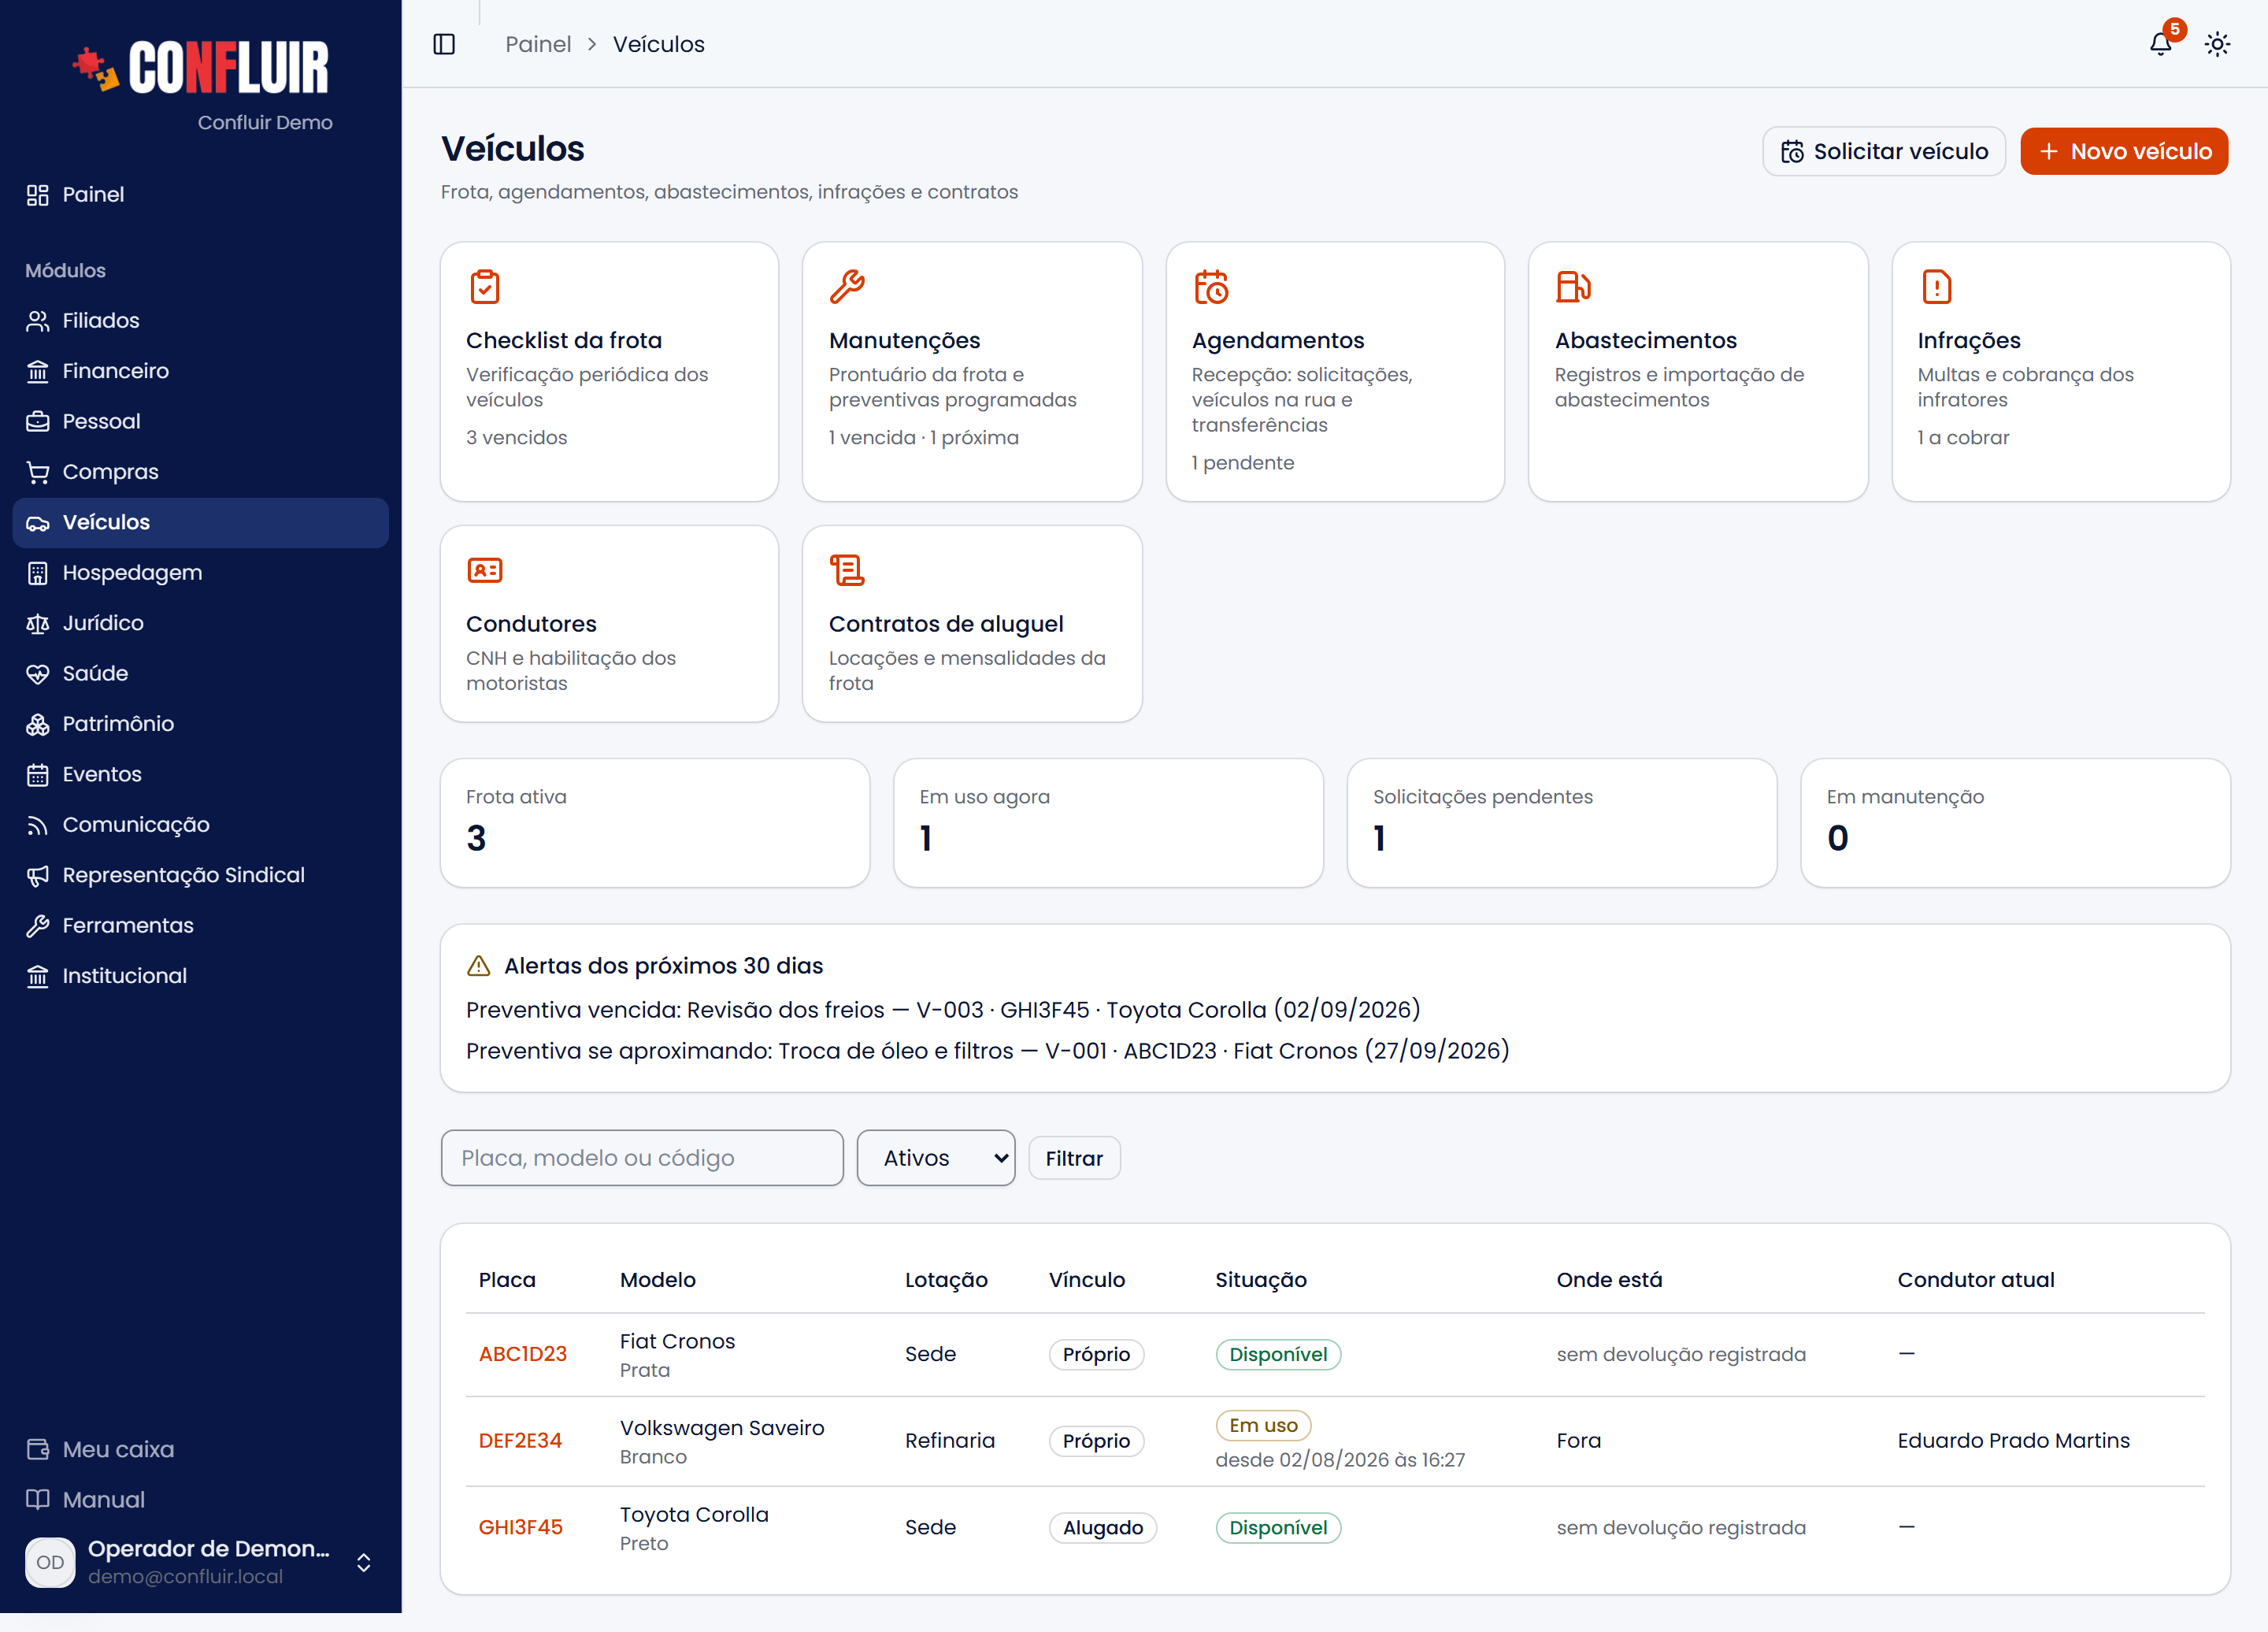Click Solicitar veículo button
Viewport: 2268px width, 1632px height.
pos(1884,151)
